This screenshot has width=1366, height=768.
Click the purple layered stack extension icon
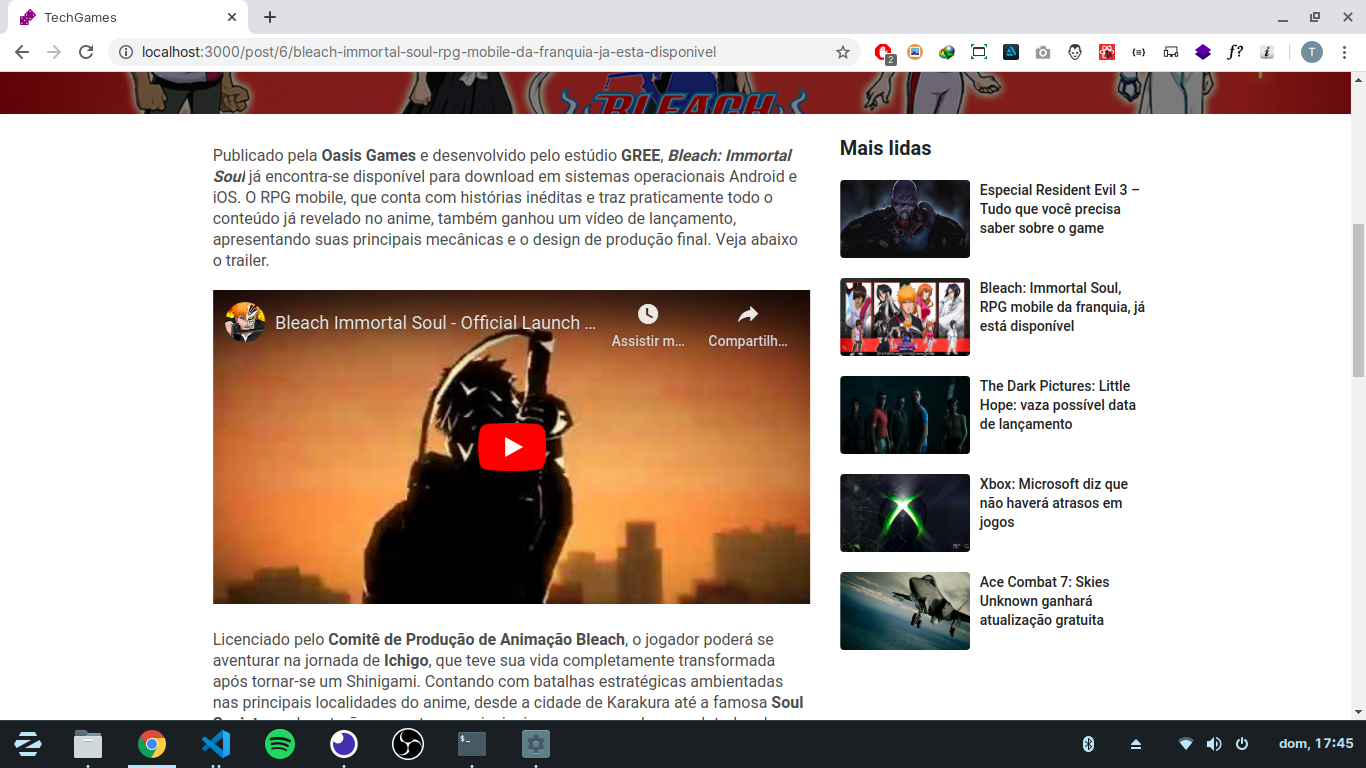(x=1203, y=52)
